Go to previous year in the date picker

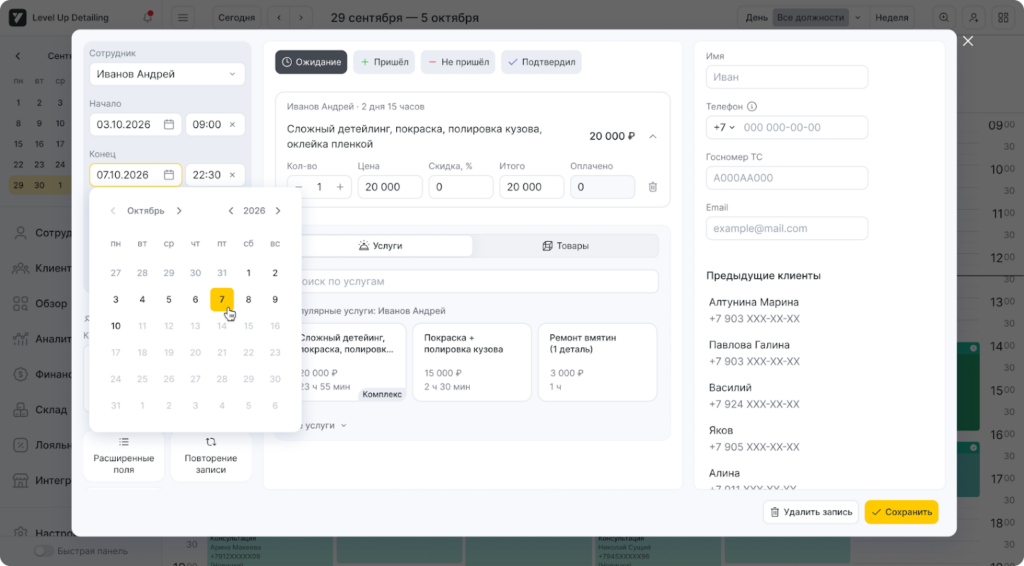click(x=231, y=211)
